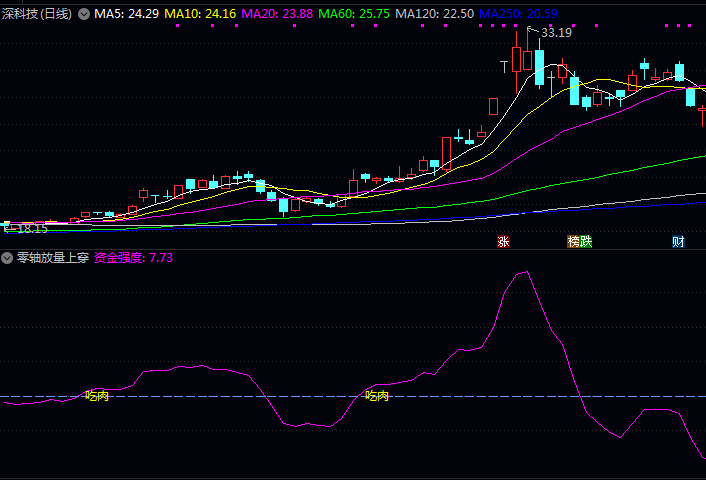This screenshot has width=706, height=480.
Task: Select the yellow MA10 label
Action: 200,14
